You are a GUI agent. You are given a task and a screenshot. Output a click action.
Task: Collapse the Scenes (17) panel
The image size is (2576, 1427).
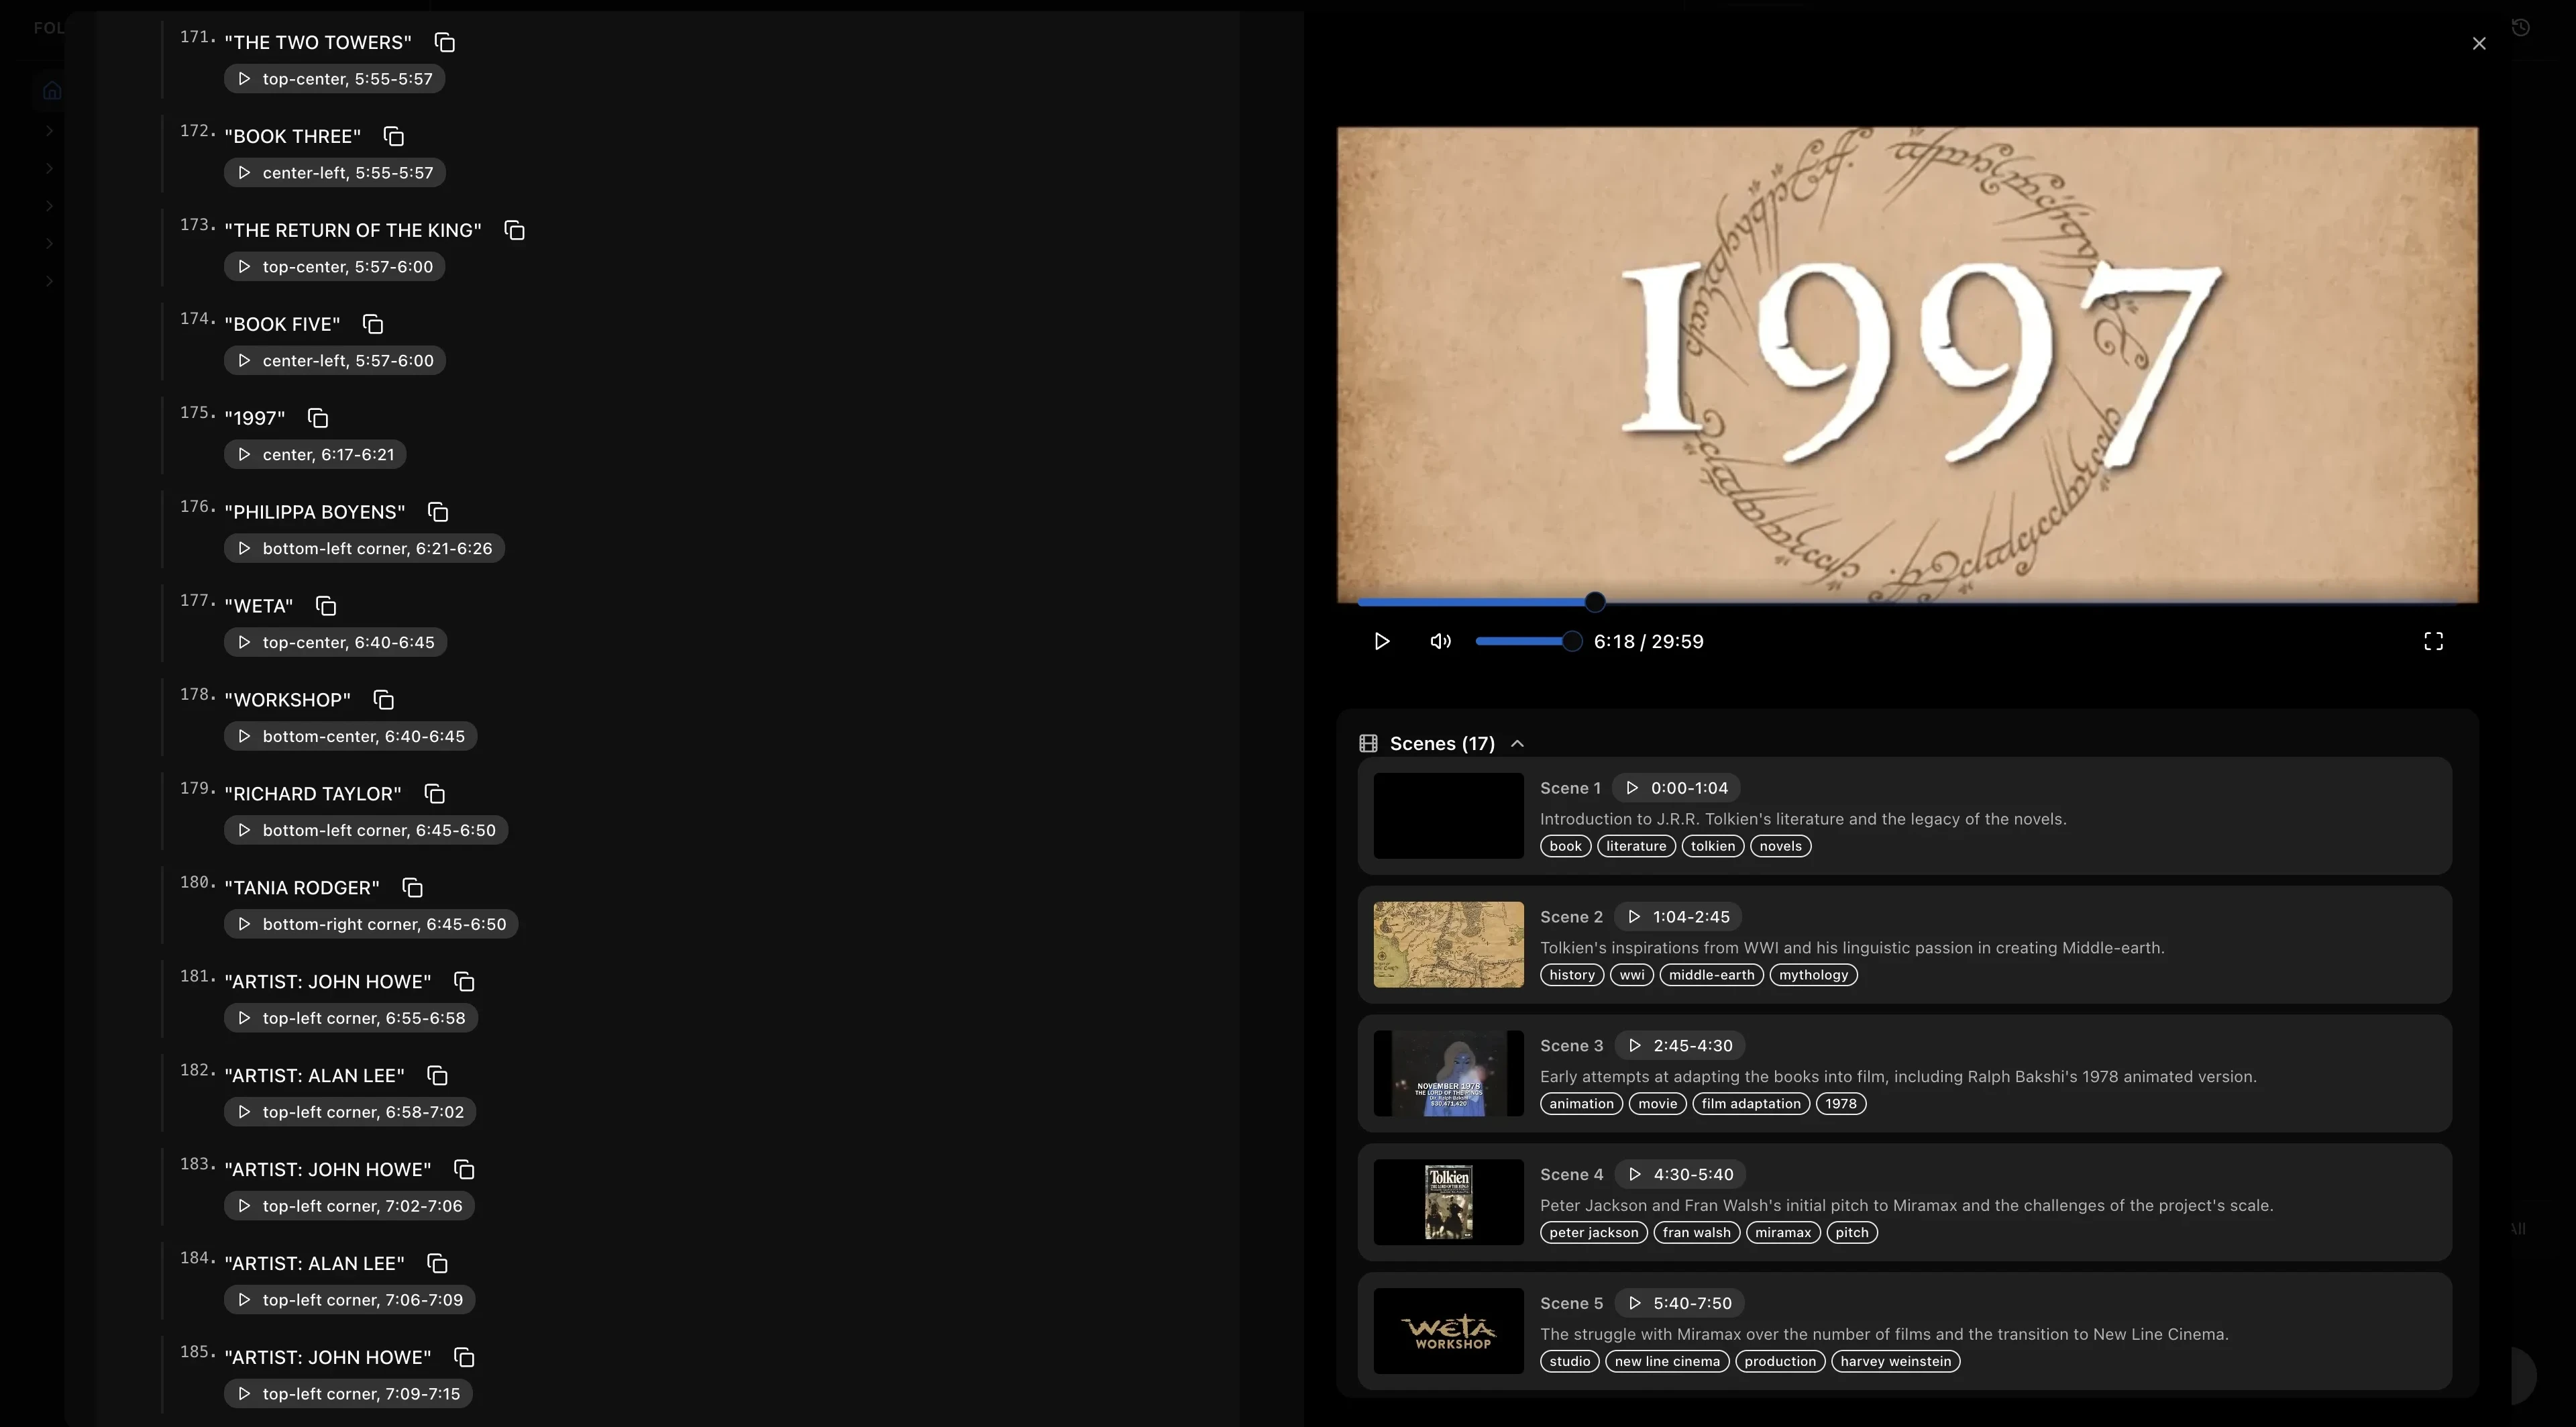coord(1518,743)
